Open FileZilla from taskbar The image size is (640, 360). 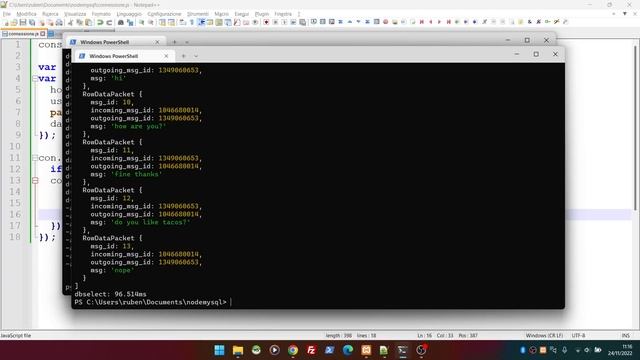click(x=311, y=350)
